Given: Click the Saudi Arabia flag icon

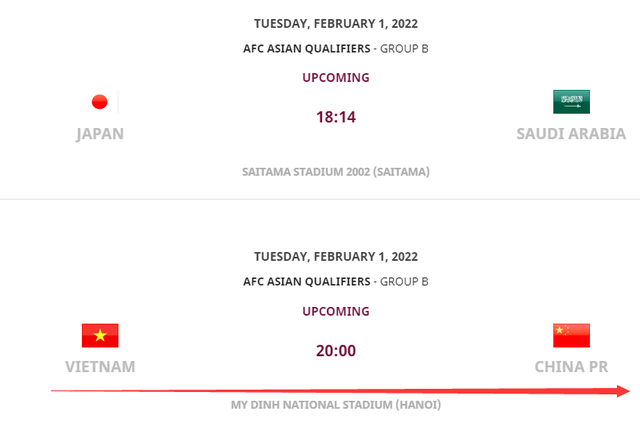Looking at the screenshot, I should (571, 101).
